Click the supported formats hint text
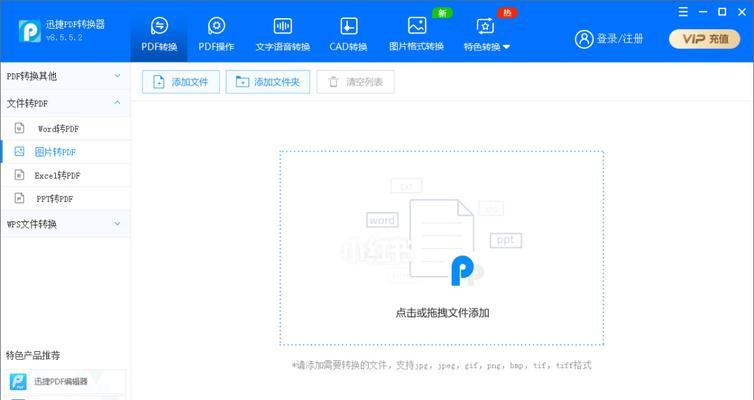754x400 pixels. (x=441, y=365)
